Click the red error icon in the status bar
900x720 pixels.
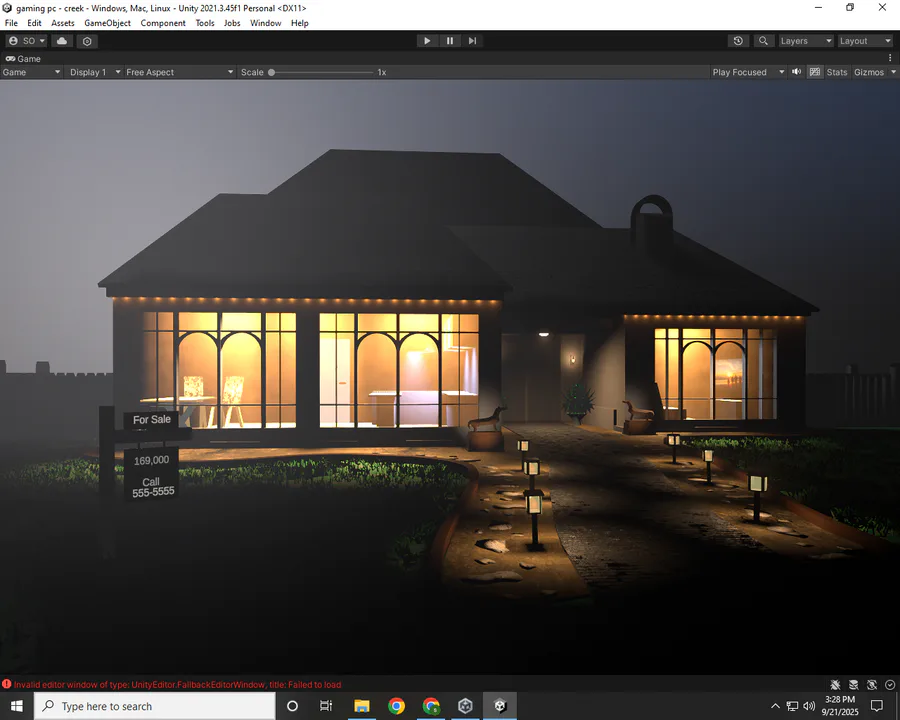click(6, 684)
